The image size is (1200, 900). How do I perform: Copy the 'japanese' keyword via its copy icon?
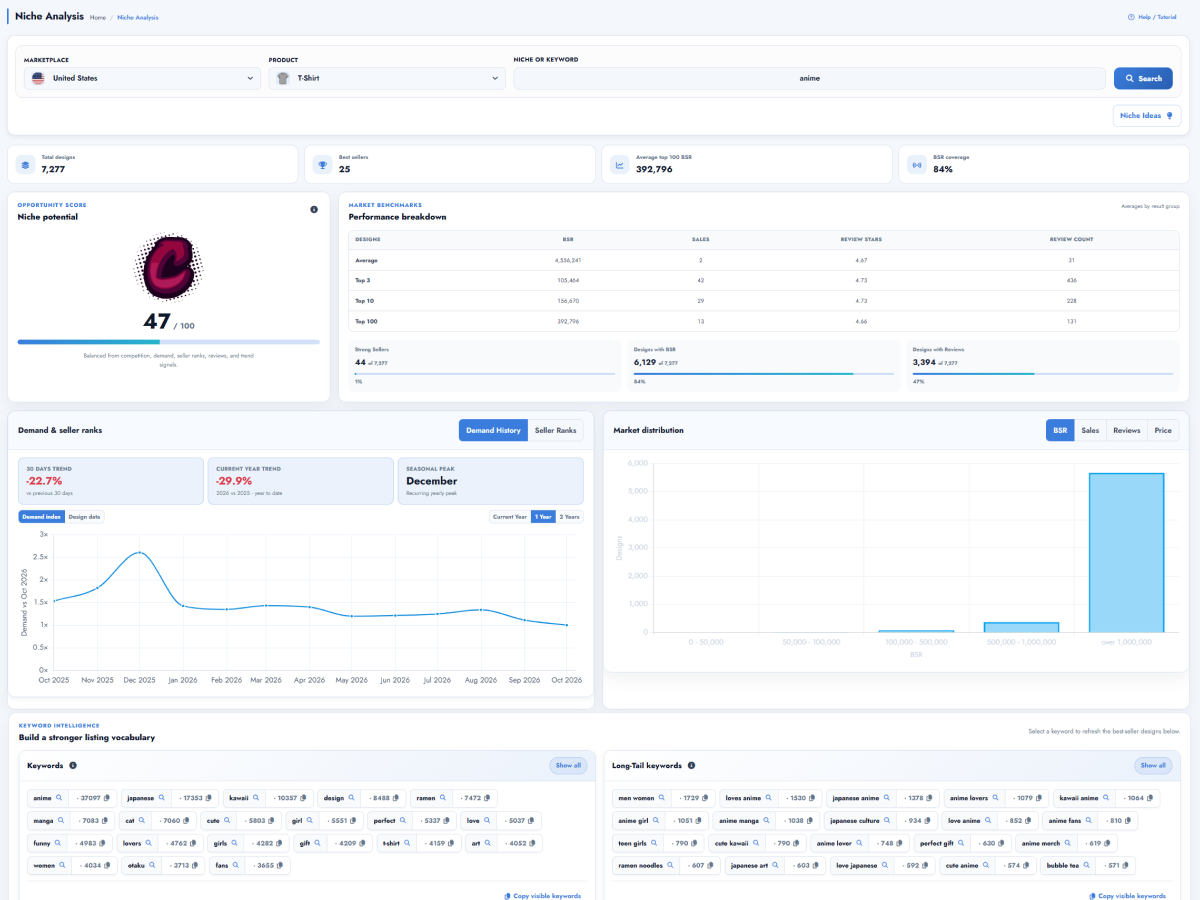(x=209, y=798)
